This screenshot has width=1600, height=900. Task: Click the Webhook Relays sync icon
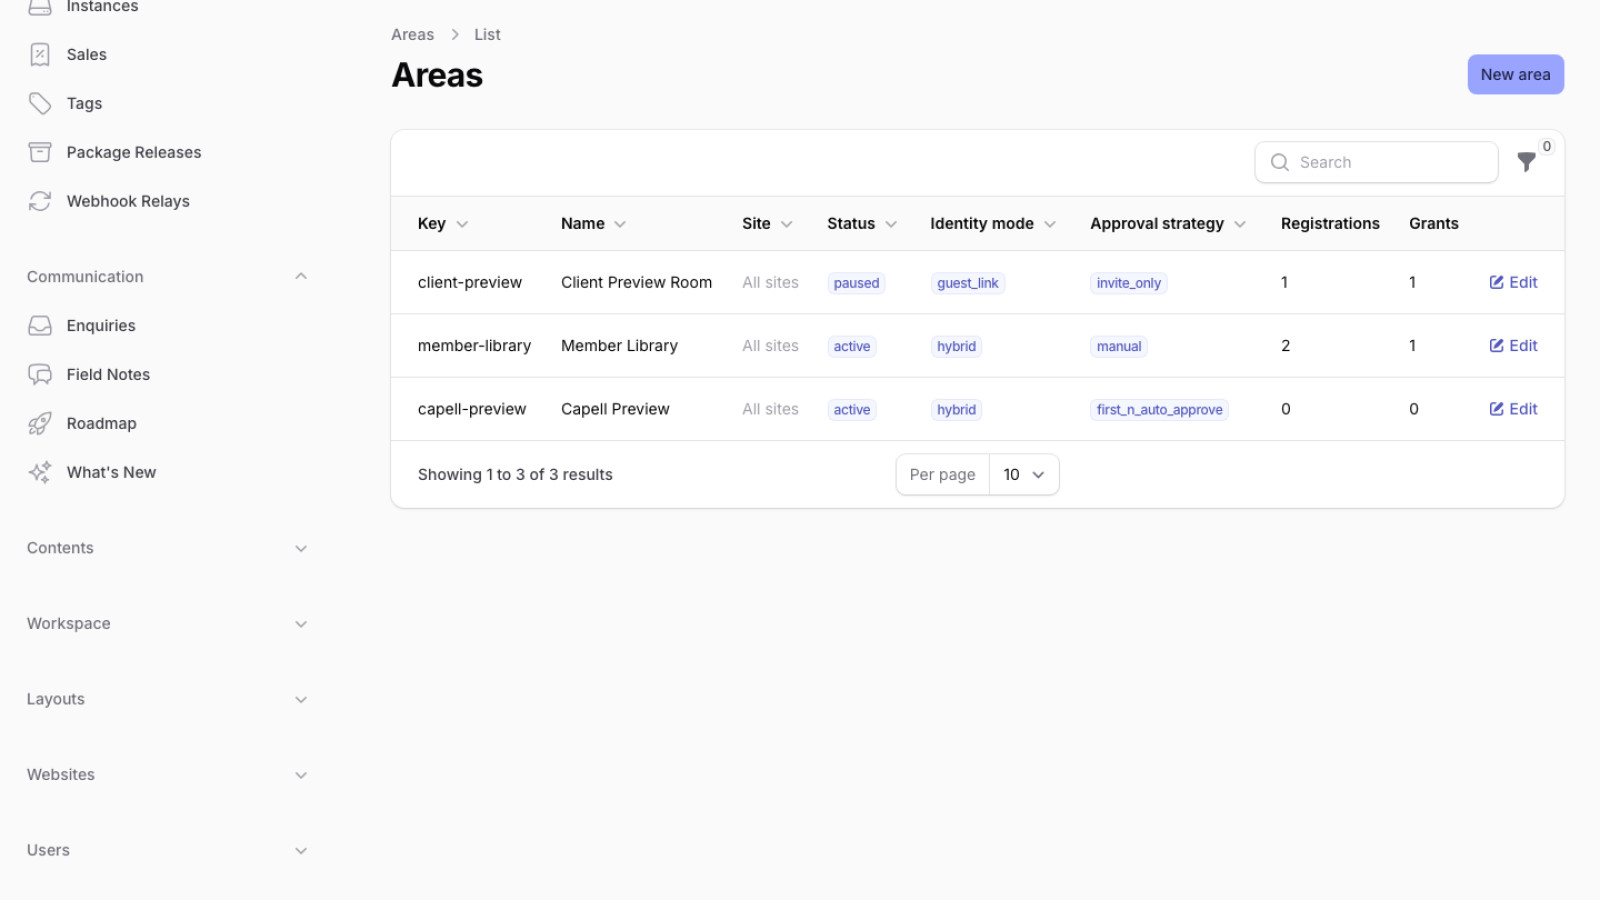(40, 201)
